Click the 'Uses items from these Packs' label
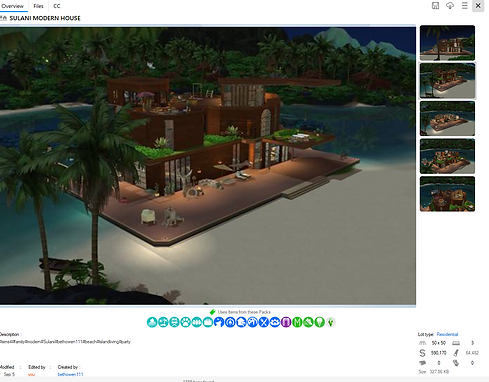Viewport: 489px width, 382px height. tap(244, 312)
